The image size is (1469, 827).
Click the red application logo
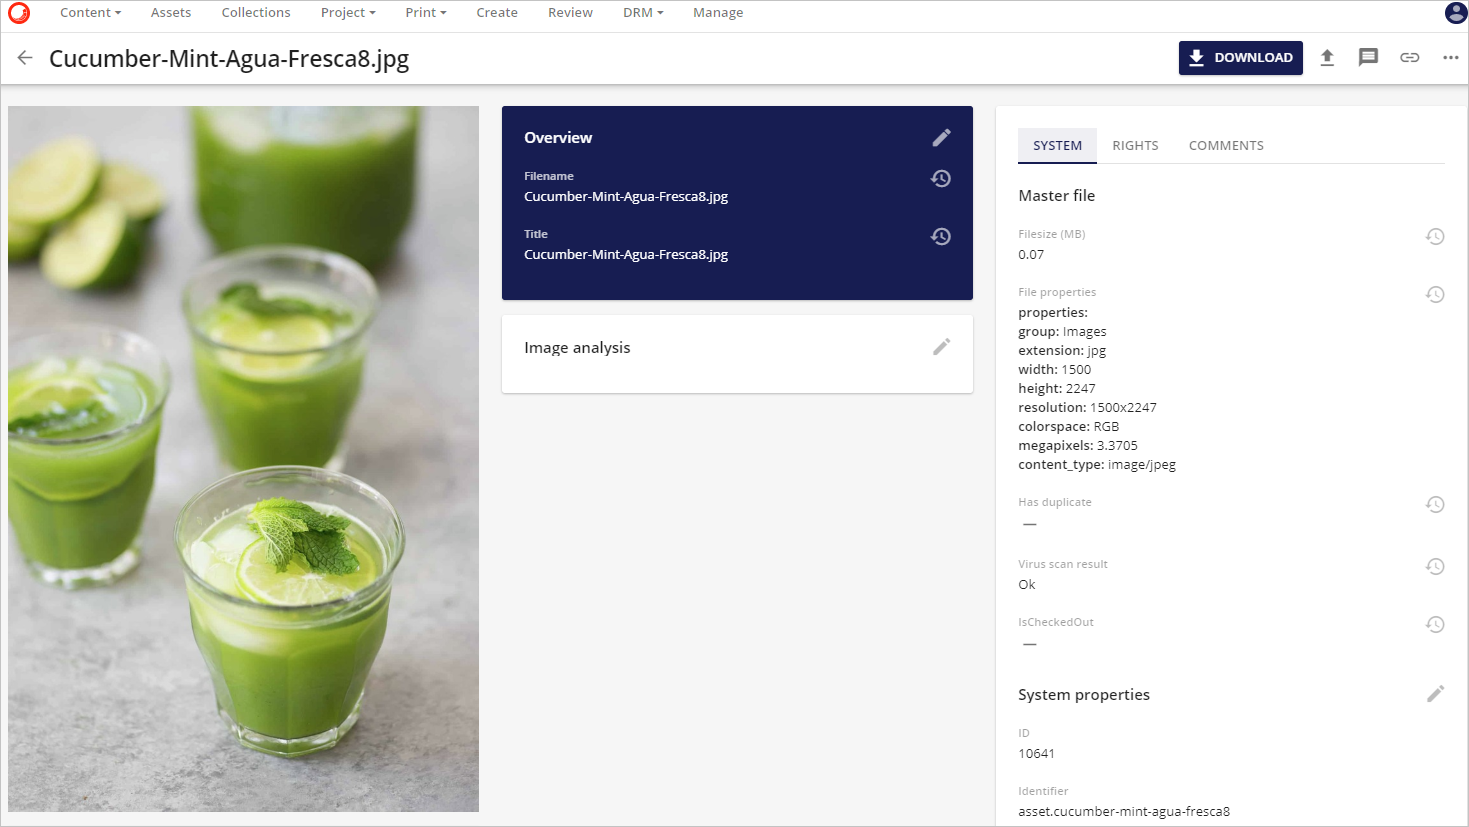19,13
